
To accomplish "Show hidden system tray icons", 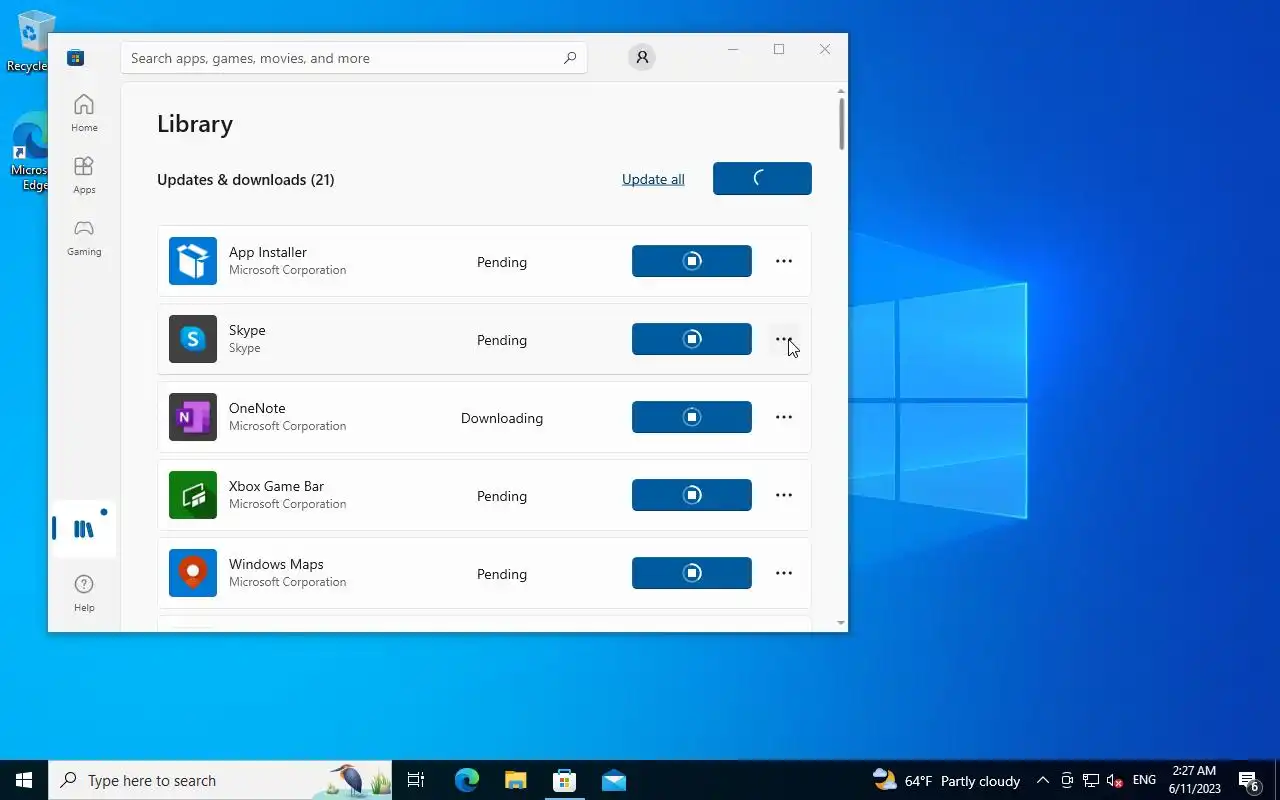I will pyautogui.click(x=1042, y=780).
